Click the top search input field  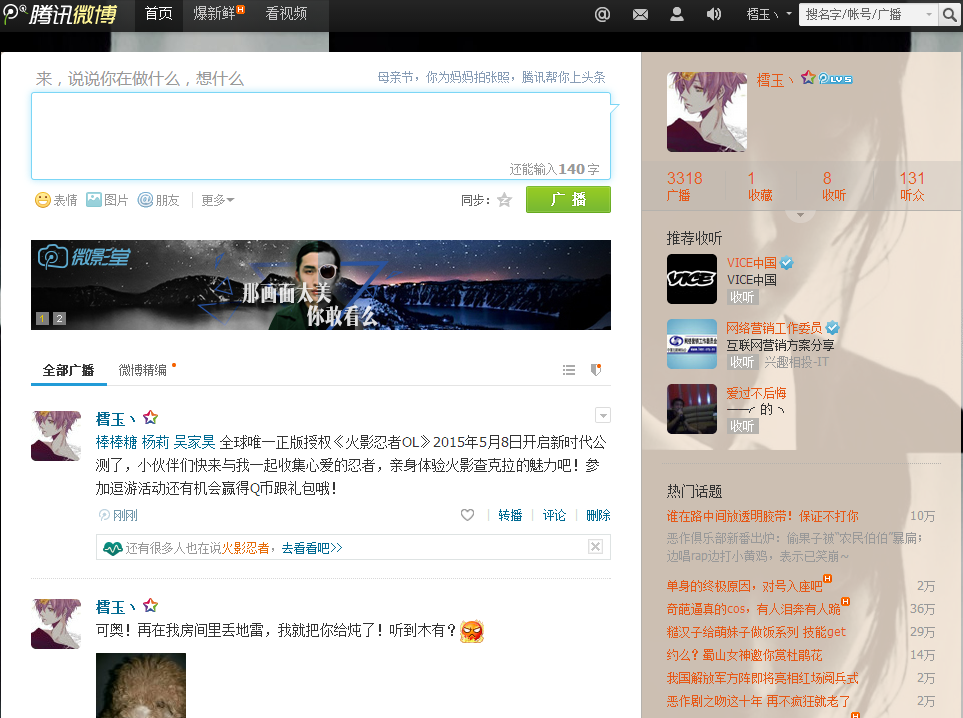(x=862, y=14)
